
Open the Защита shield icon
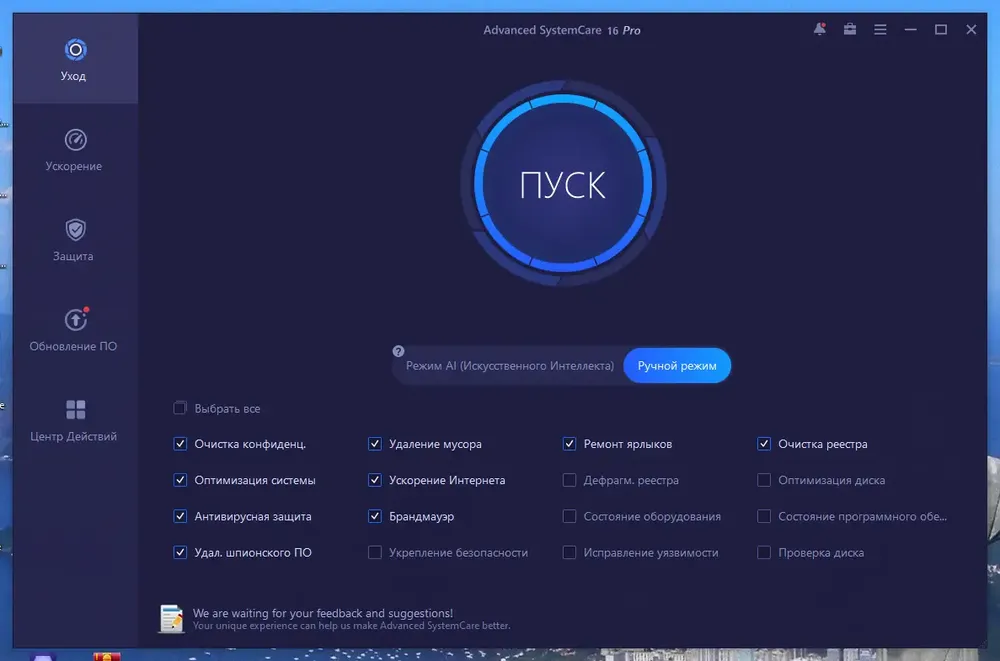[75, 230]
